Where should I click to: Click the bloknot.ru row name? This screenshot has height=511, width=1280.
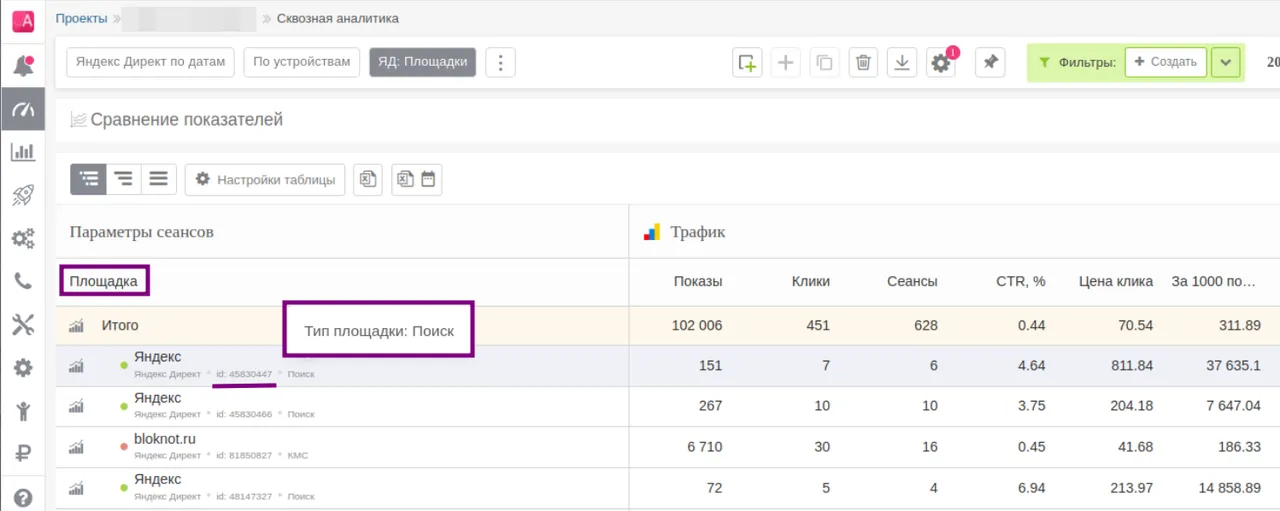[x=165, y=439]
